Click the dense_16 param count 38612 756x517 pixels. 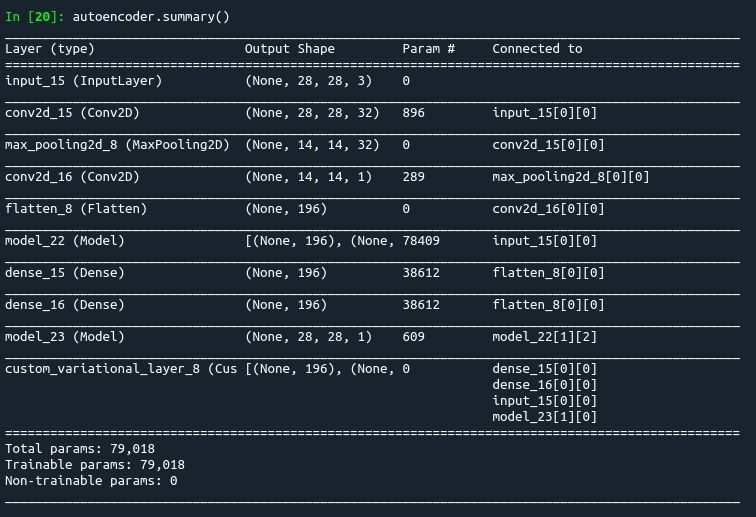click(x=421, y=305)
